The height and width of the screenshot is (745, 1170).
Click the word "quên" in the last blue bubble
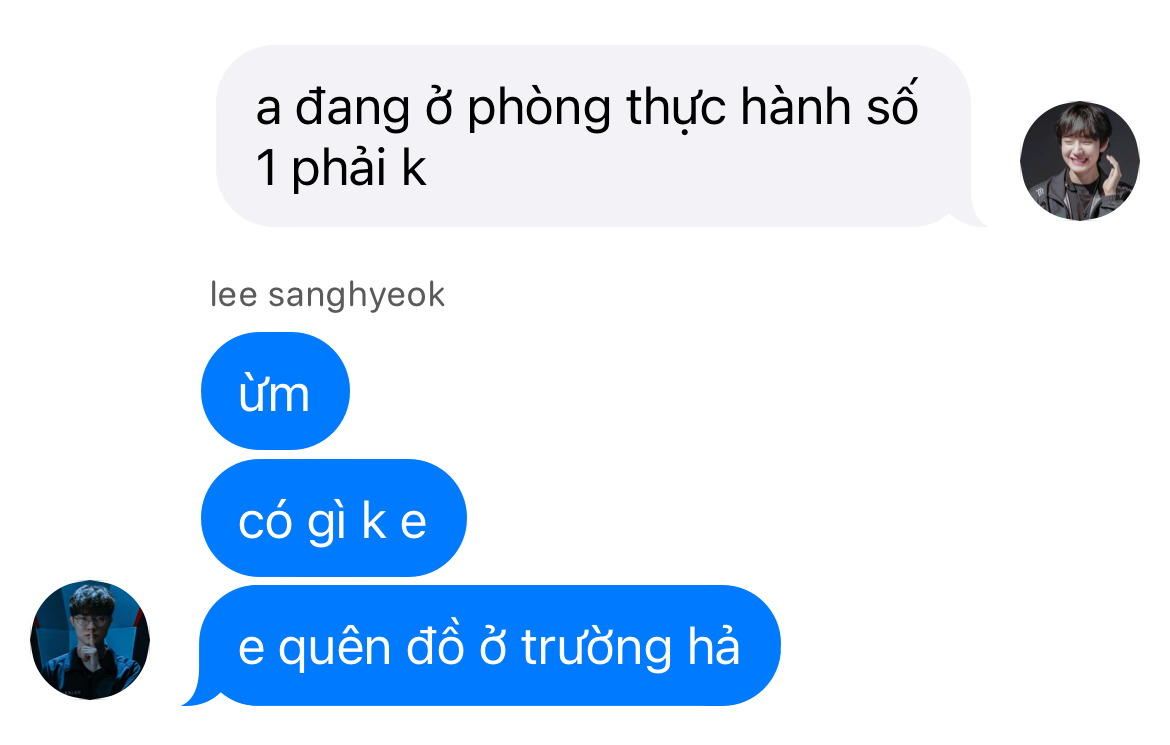[x=334, y=648]
